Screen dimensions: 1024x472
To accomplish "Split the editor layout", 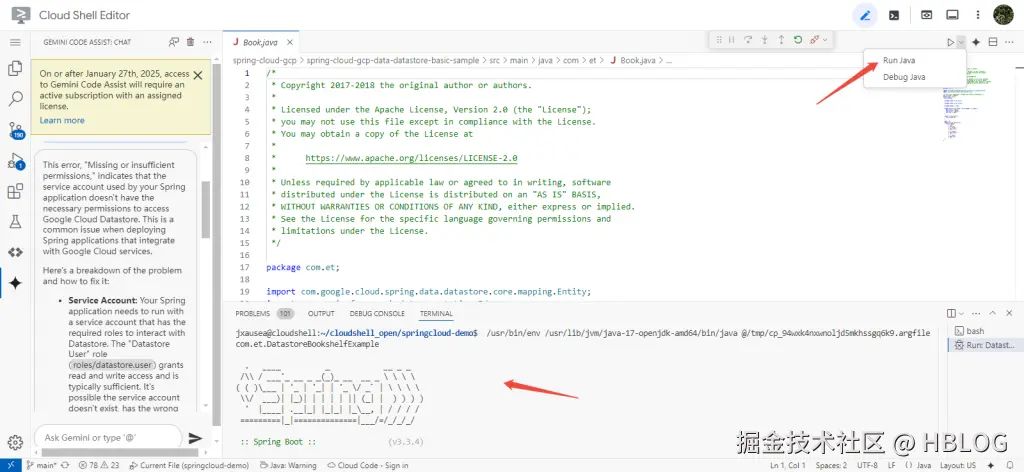I will 993,42.
